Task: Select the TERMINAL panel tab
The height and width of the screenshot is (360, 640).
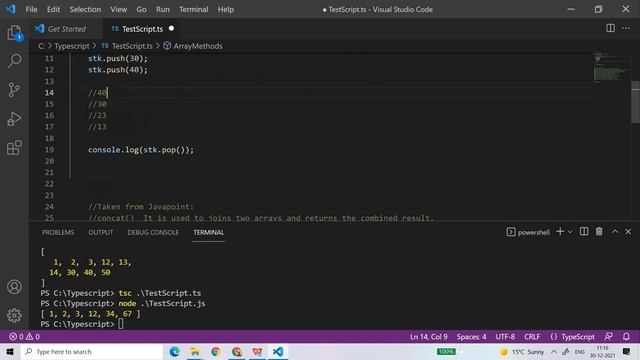Action: point(209,232)
